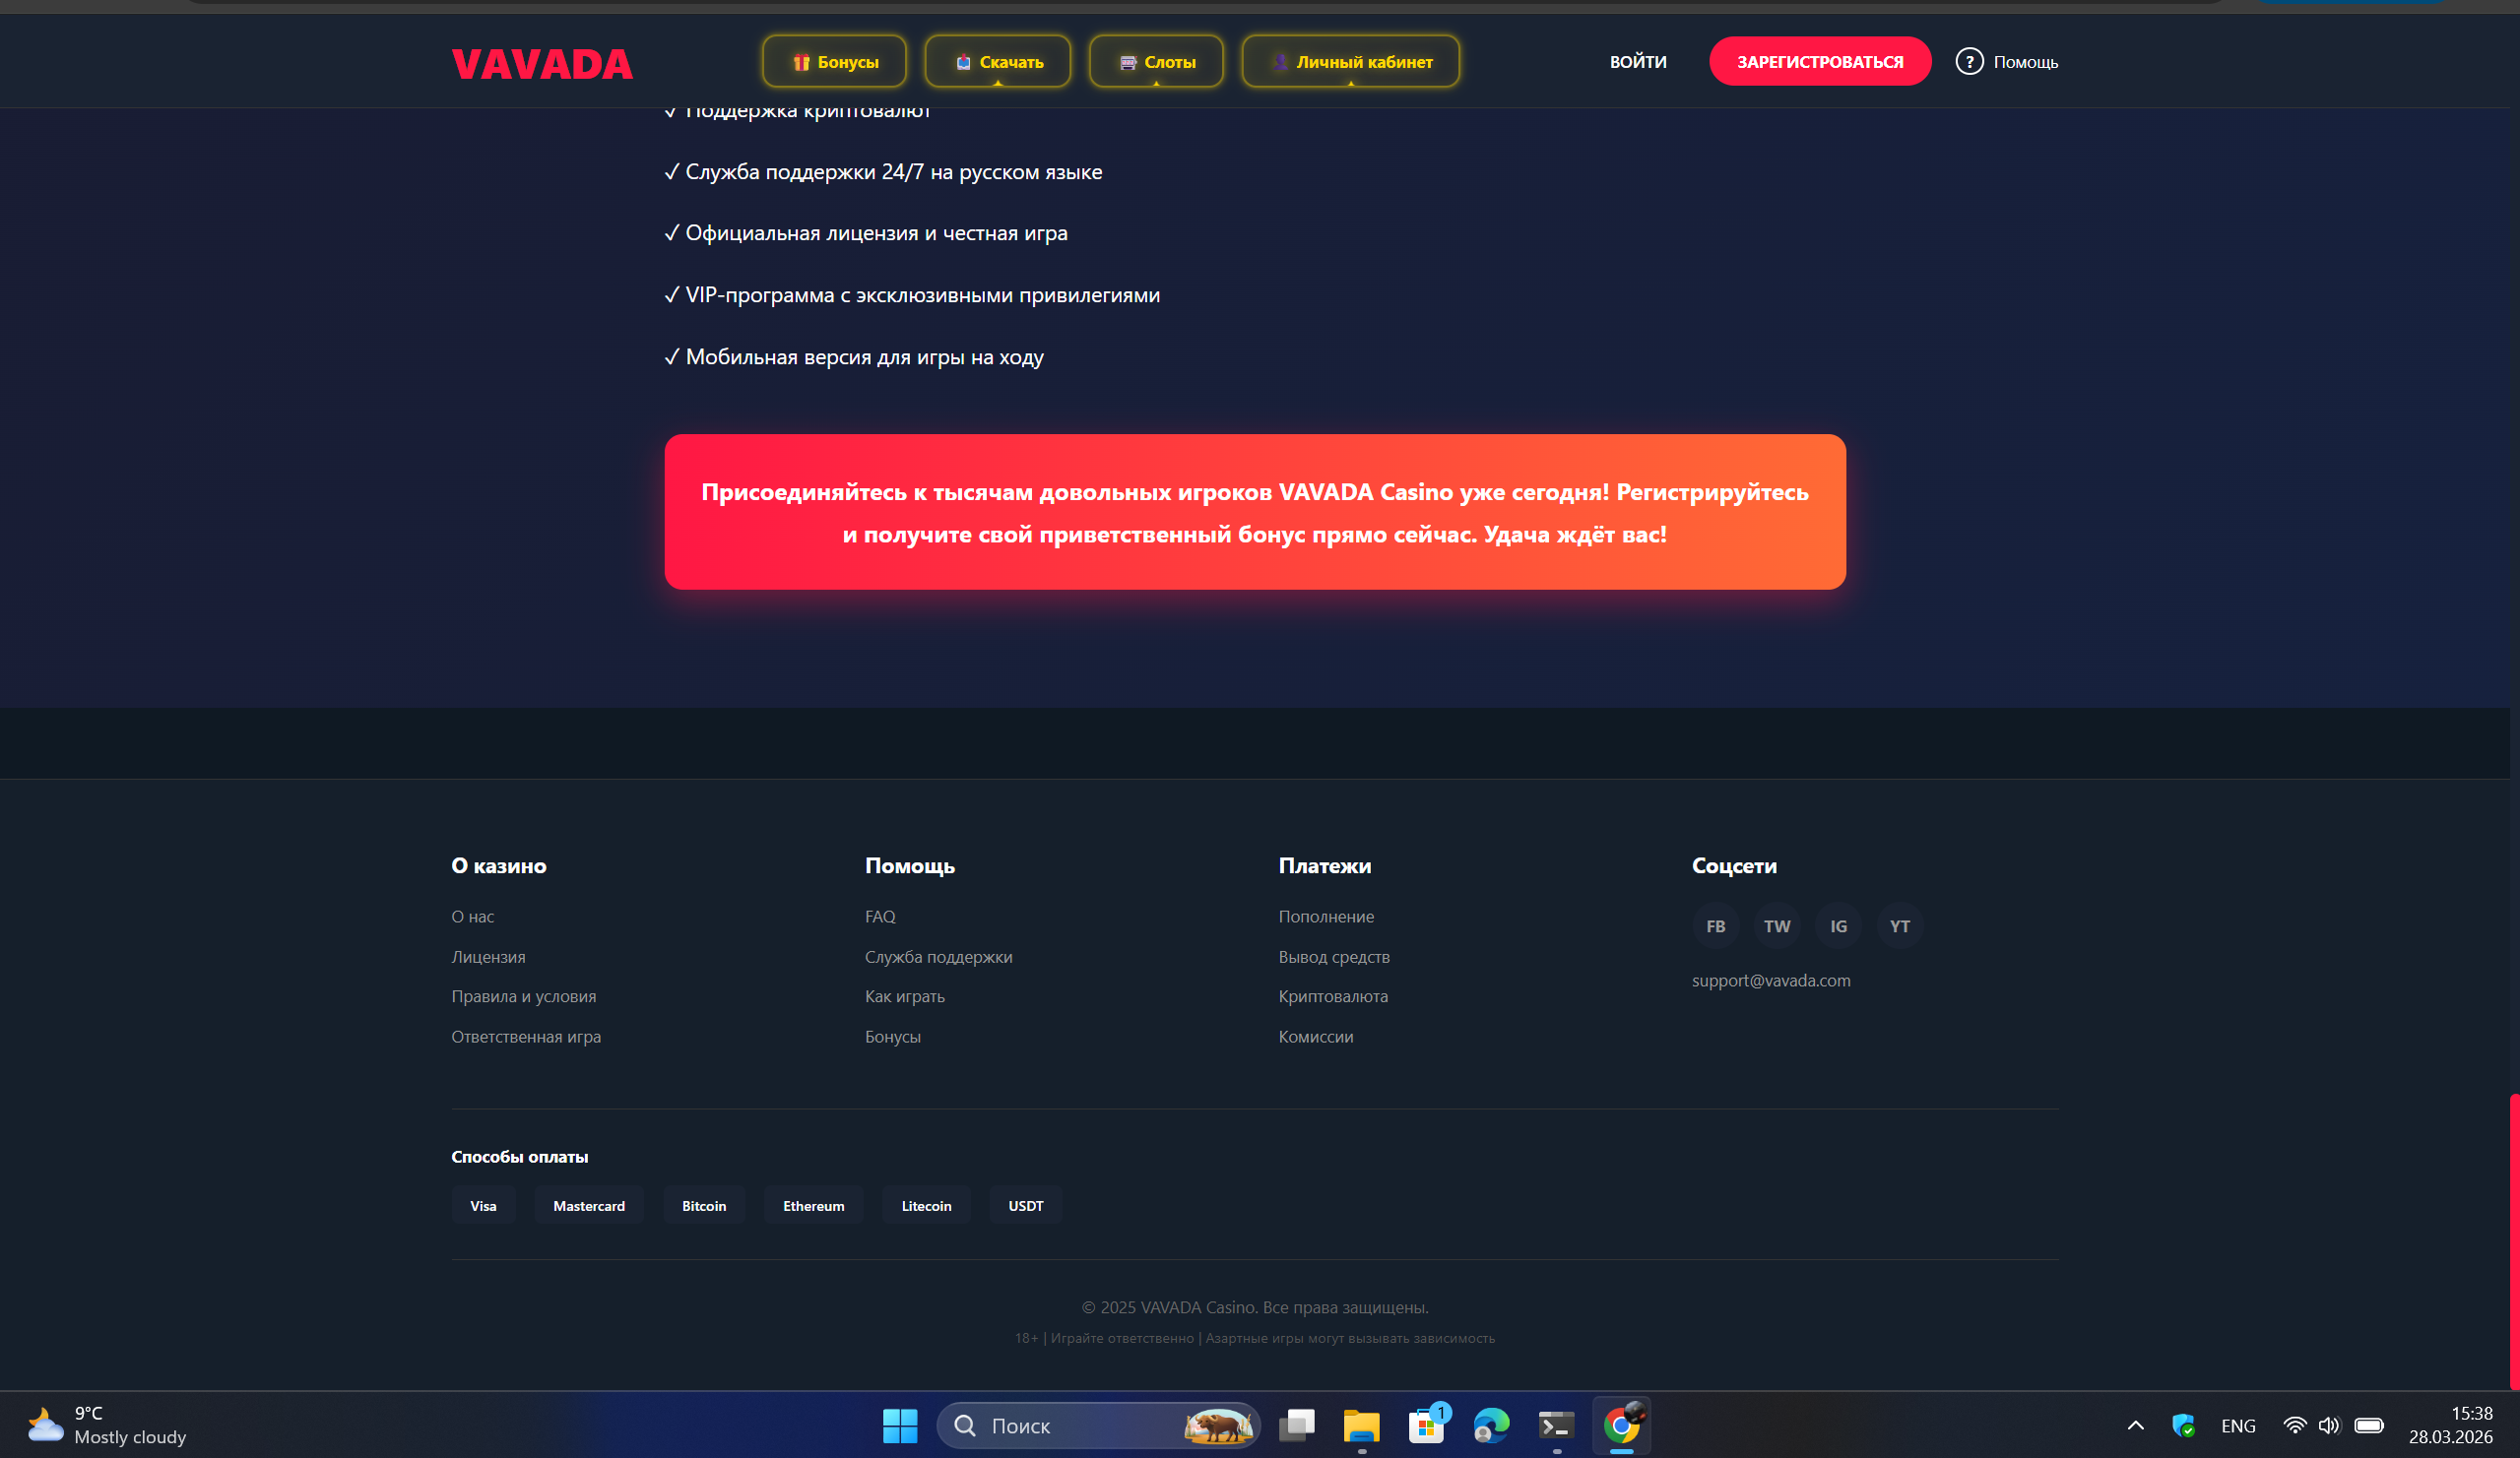Click the support@vavada.com email link
Screen dimensions: 2520x1458
pos(1770,980)
